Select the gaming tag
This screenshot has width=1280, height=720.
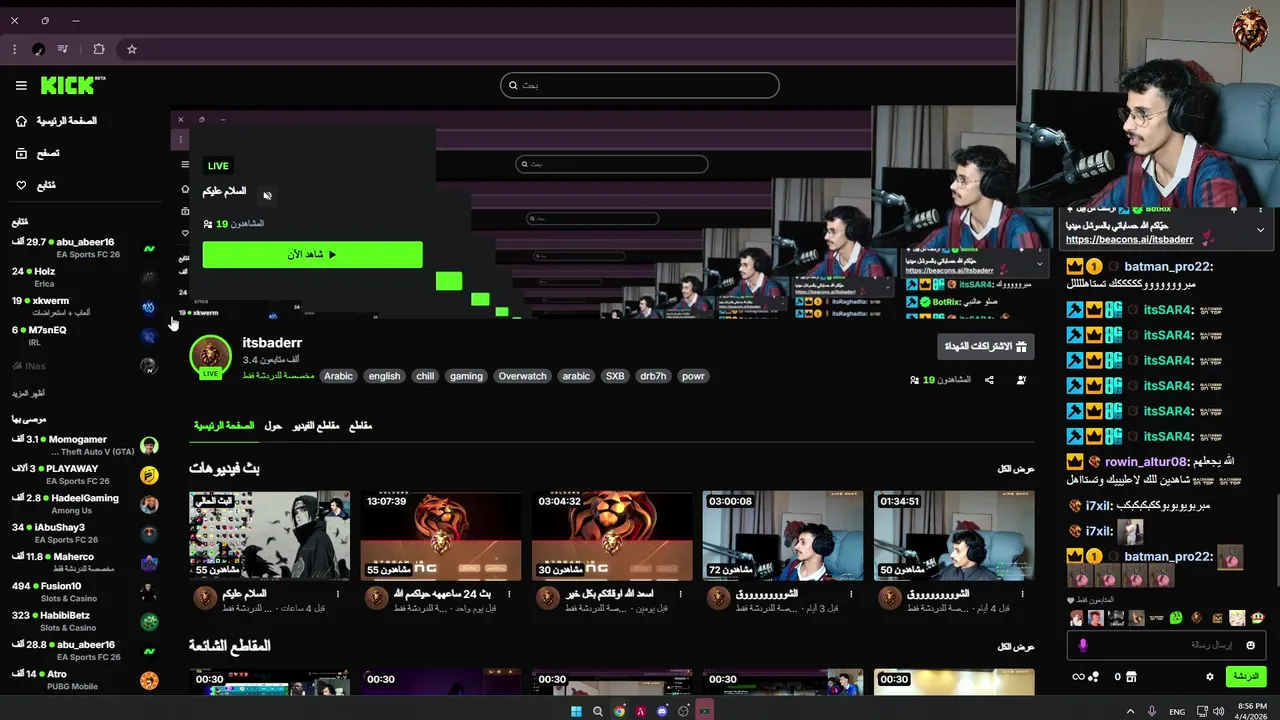[466, 376]
